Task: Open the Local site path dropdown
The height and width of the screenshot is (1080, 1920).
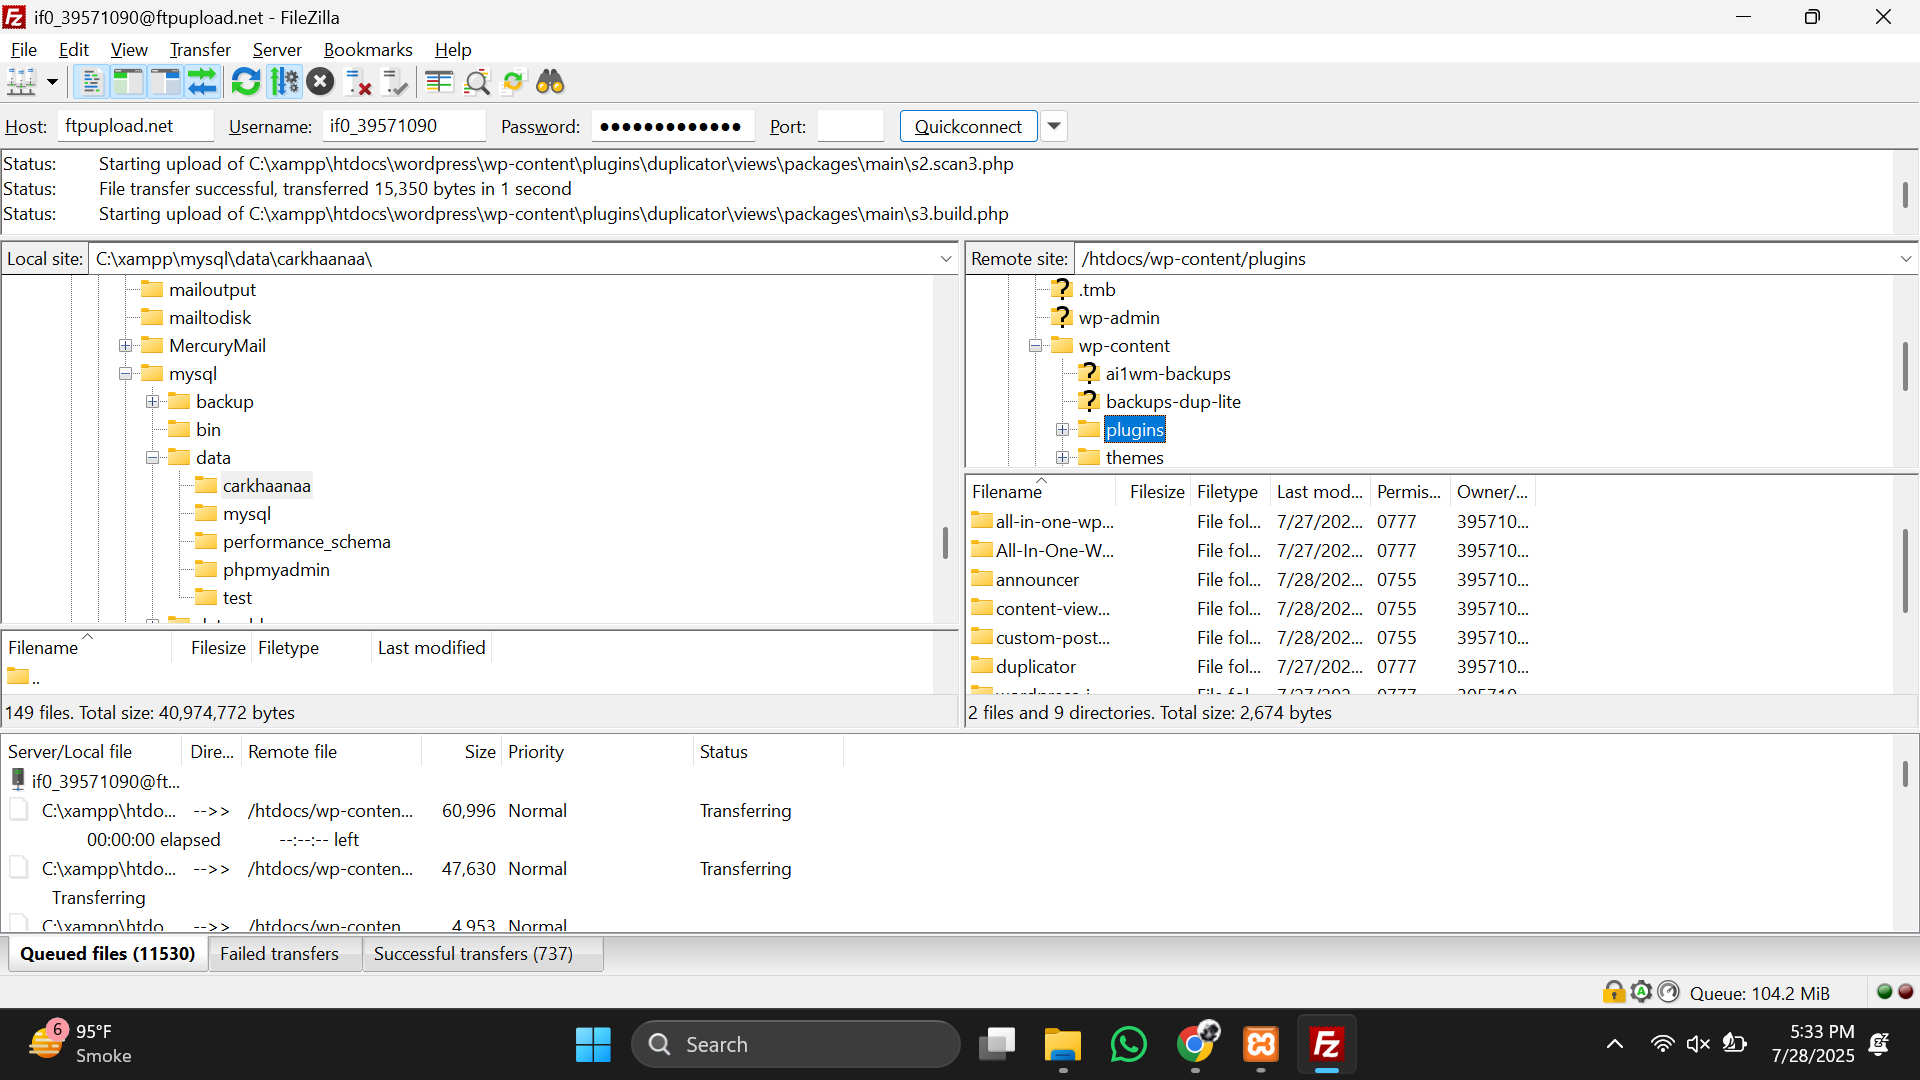Action: click(946, 259)
